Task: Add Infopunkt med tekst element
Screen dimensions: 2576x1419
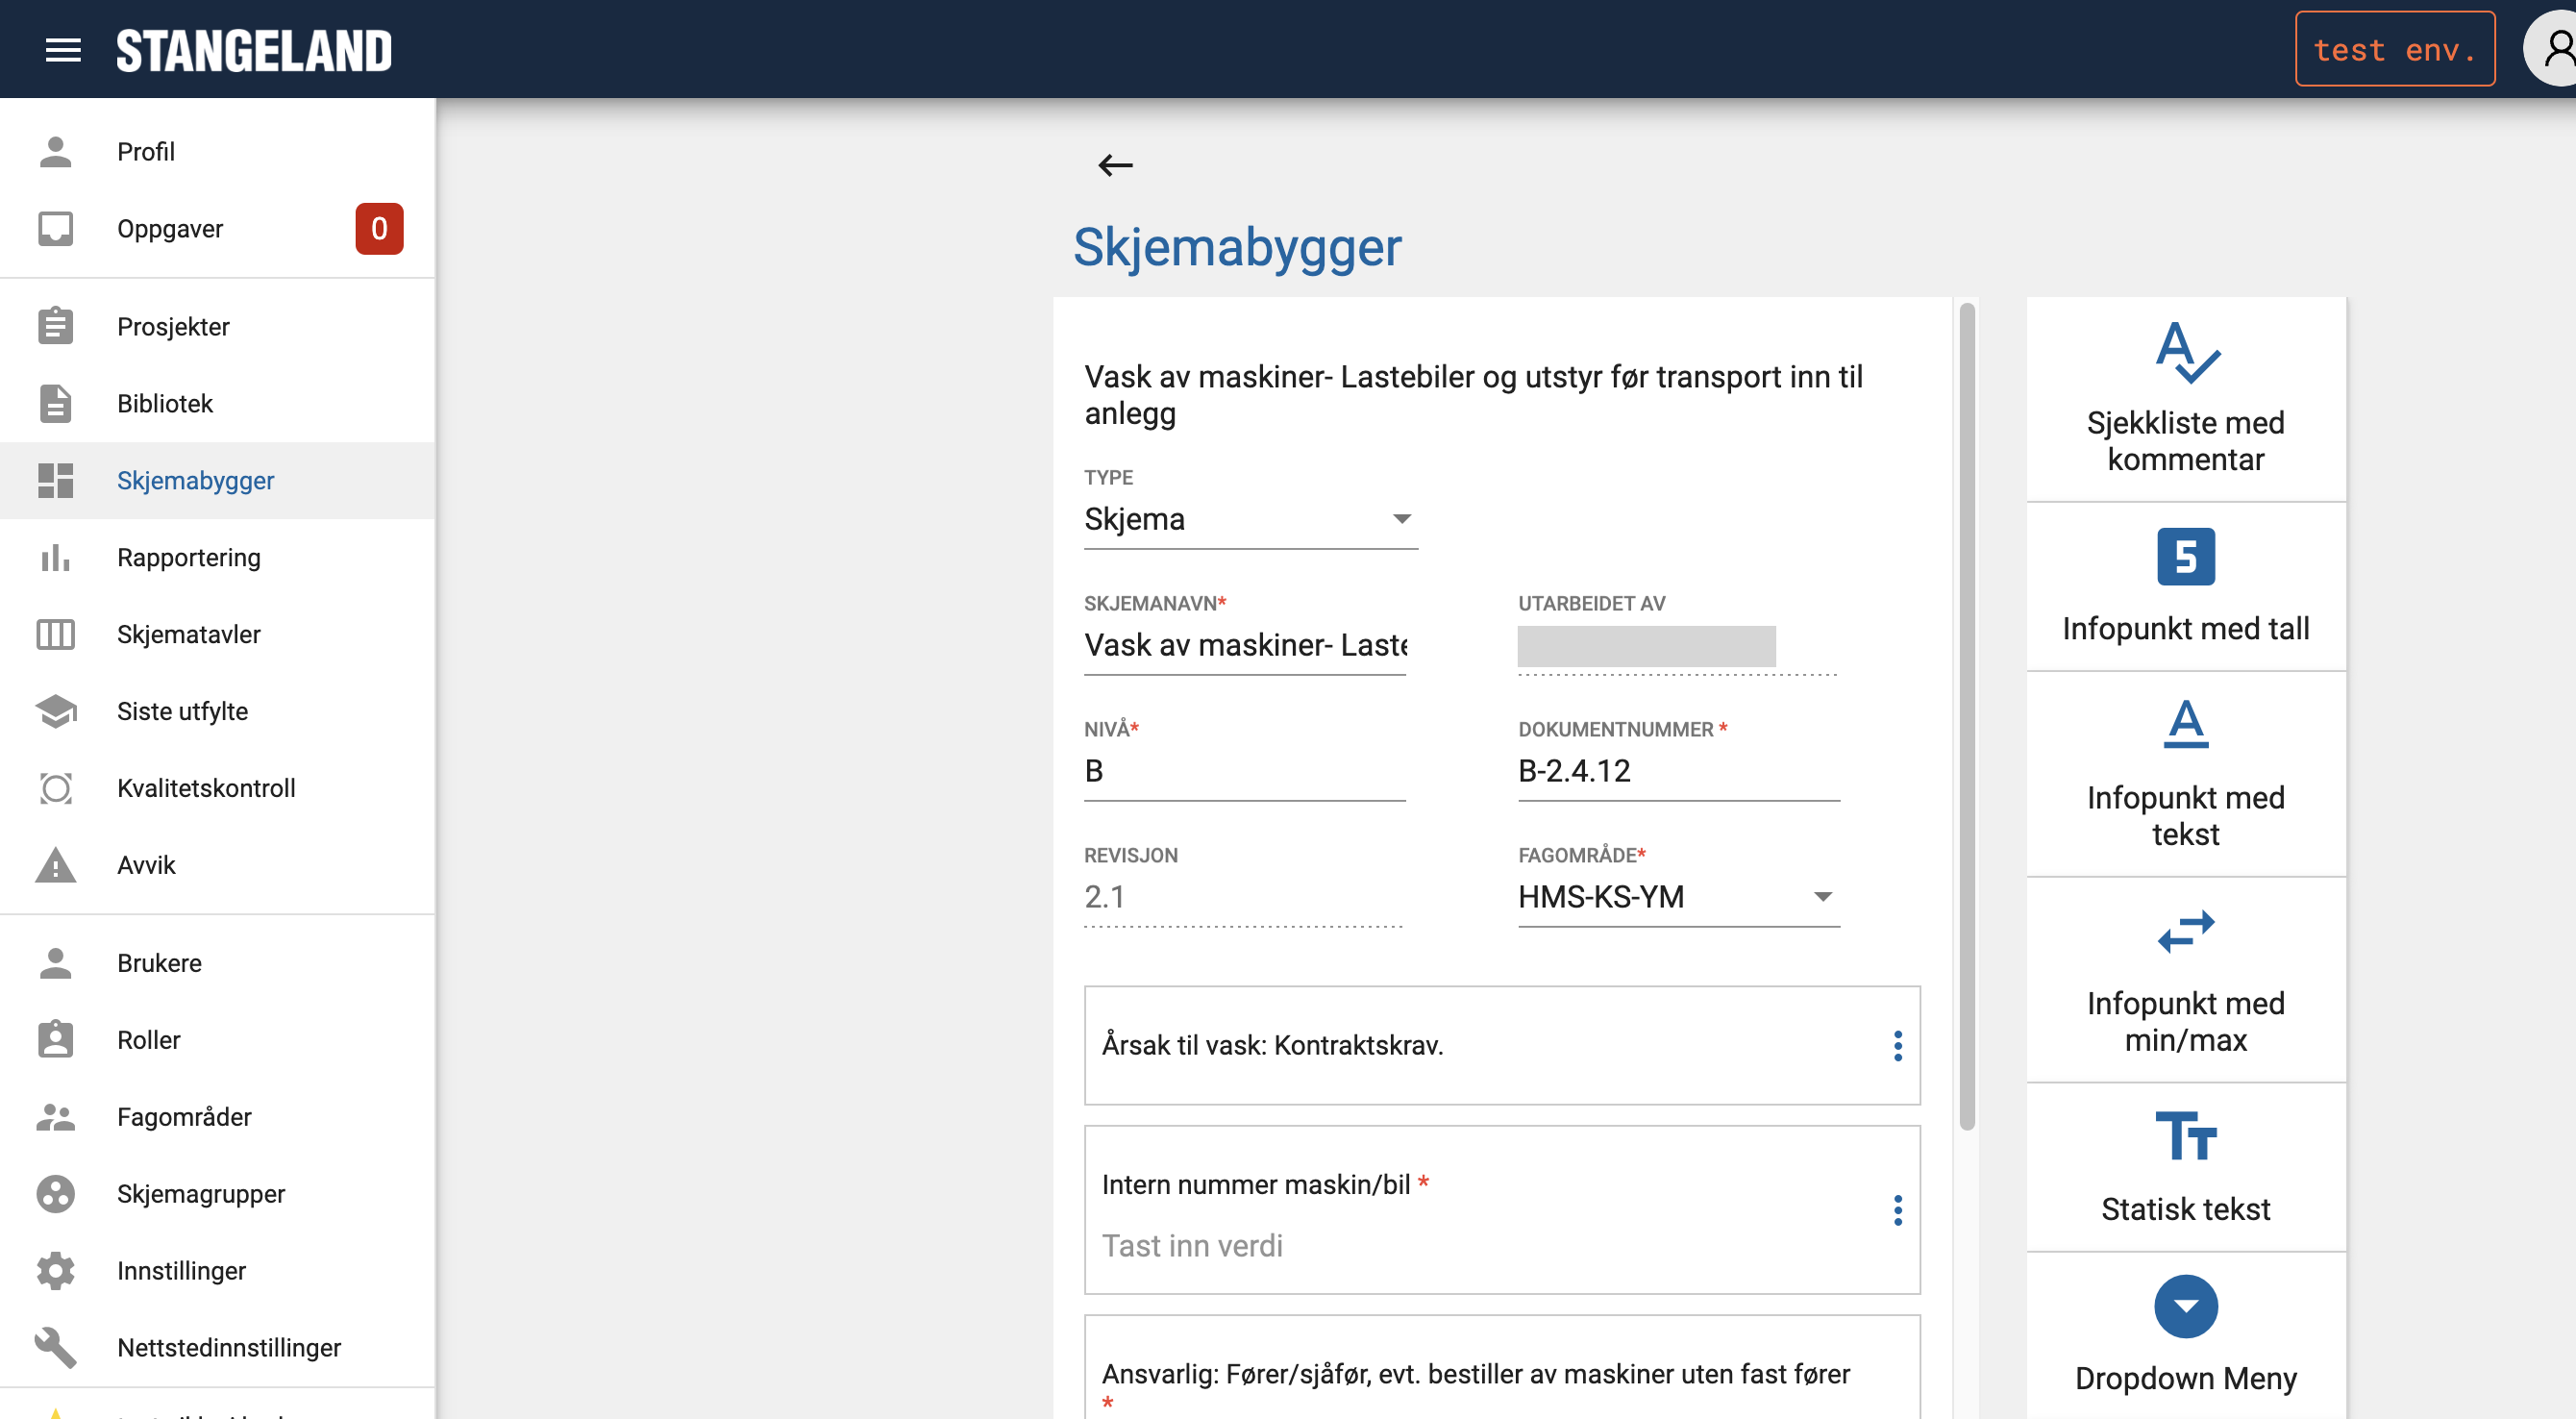Action: (2185, 773)
